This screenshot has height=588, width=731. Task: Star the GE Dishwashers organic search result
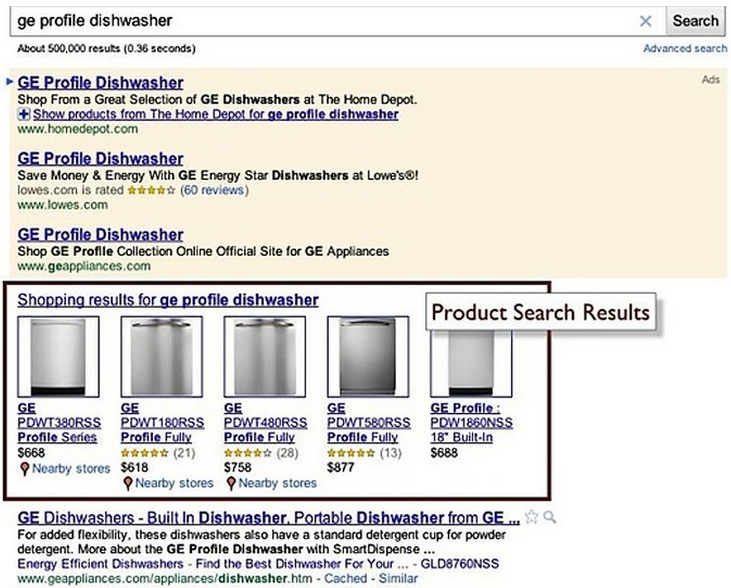pos(531,517)
